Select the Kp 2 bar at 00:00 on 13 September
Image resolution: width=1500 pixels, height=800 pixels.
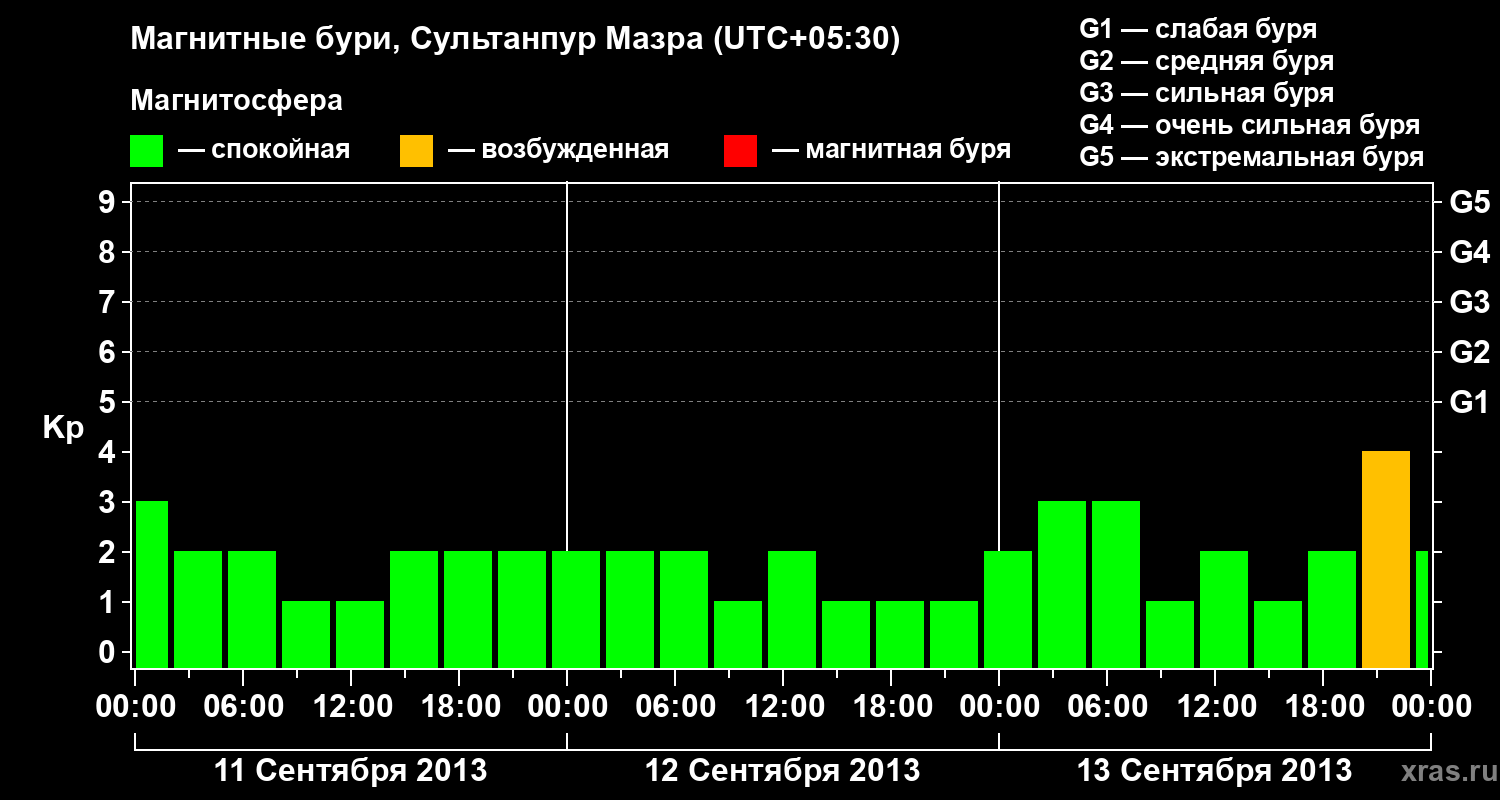click(x=1008, y=609)
